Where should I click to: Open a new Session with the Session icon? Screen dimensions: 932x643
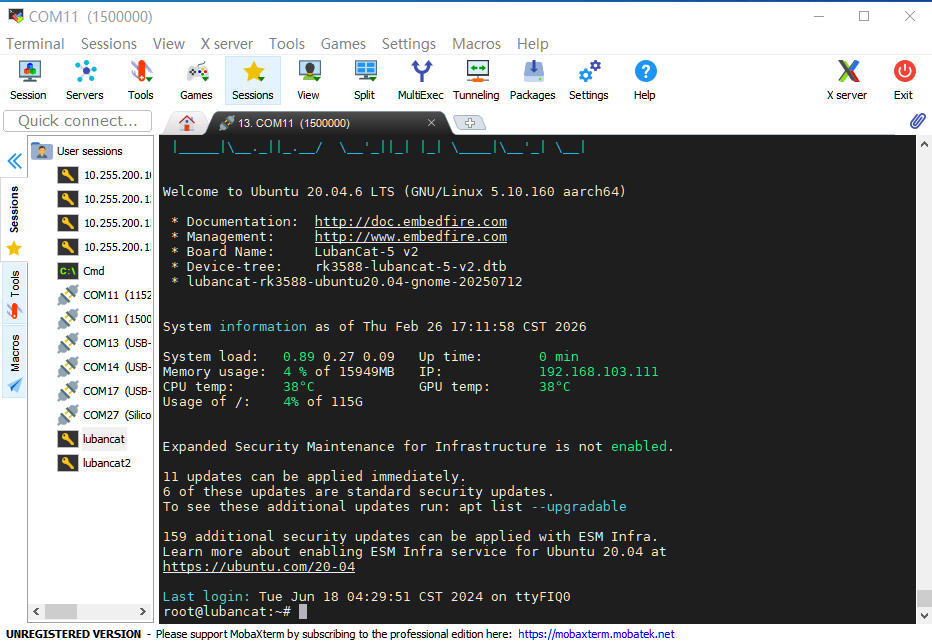[x=28, y=80]
